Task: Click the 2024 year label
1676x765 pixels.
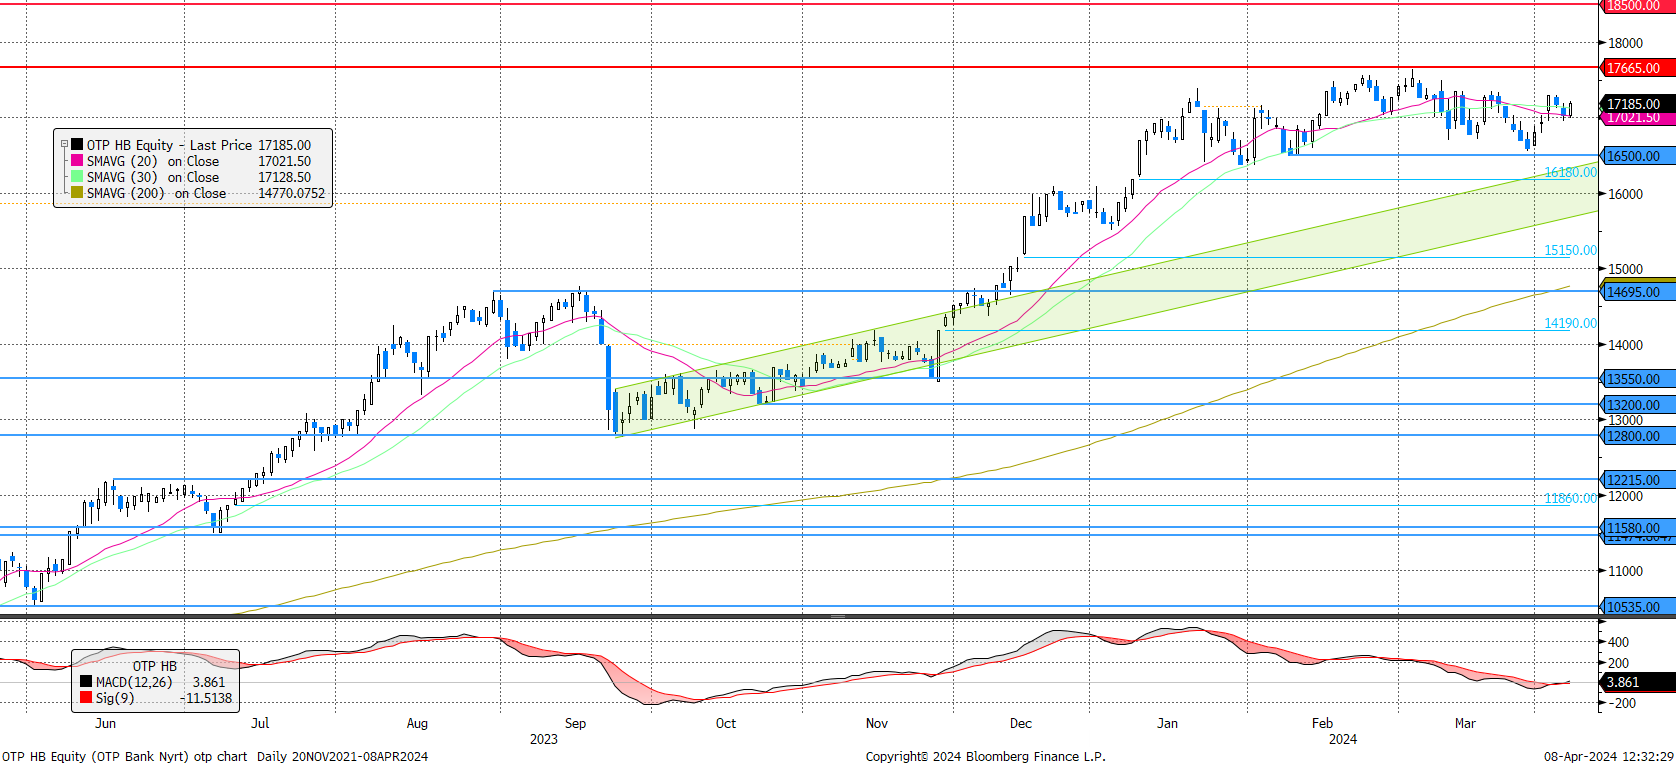Action: [1343, 739]
